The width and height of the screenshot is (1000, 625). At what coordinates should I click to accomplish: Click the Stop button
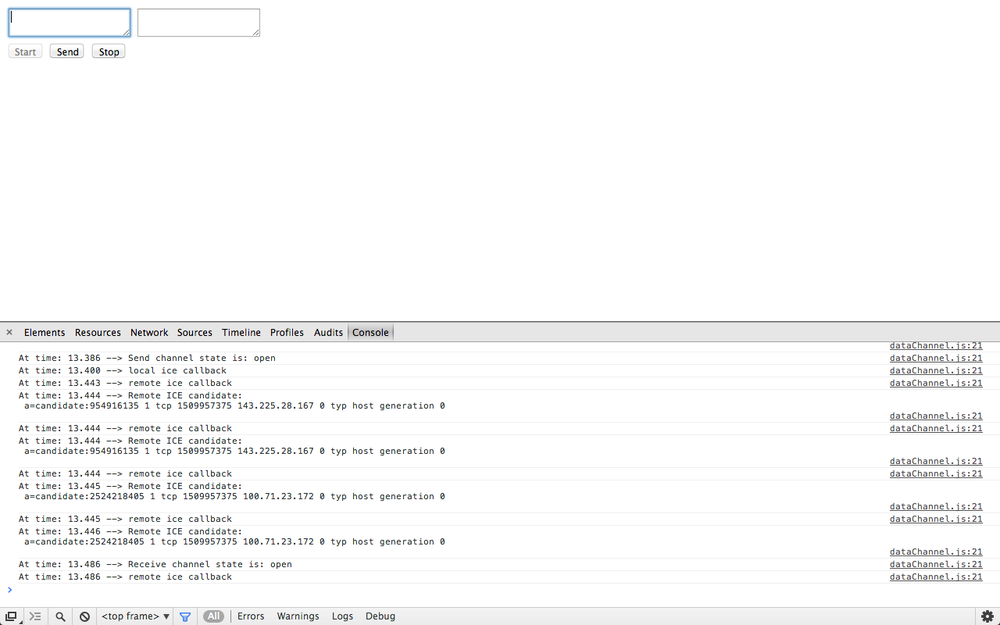[x=108, y=51]
